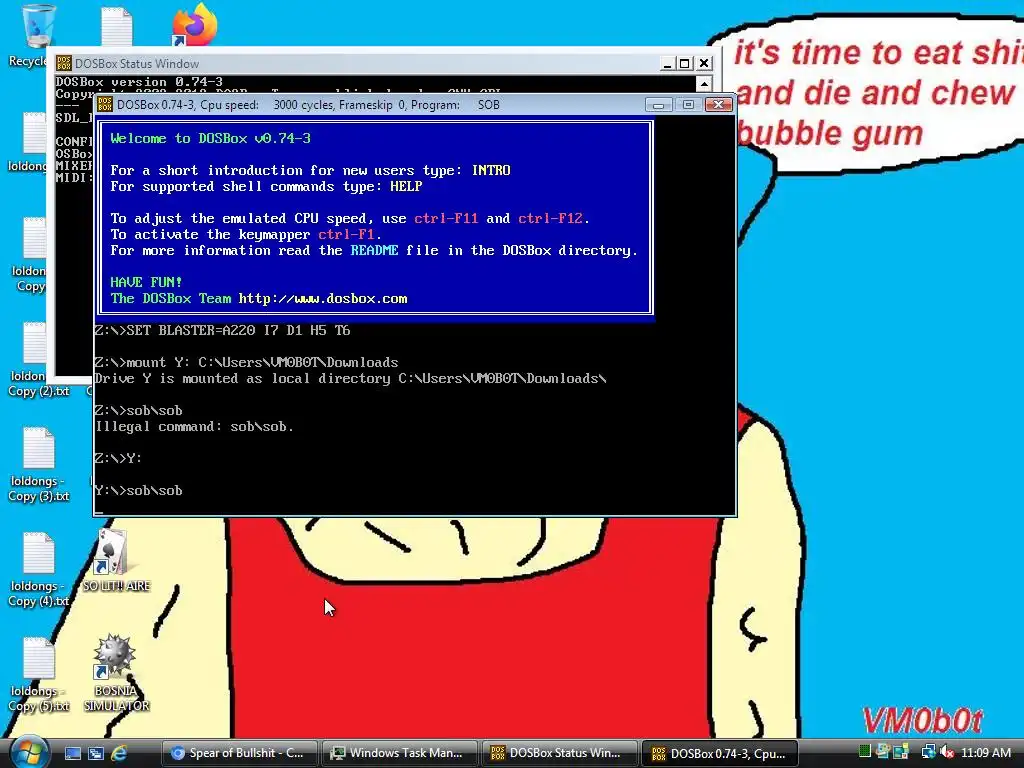This screenshot has height=768, width=1024.
Task: Maximize the DOSBox Status Window
Action: pyautogui.click(x=684, y=63)
